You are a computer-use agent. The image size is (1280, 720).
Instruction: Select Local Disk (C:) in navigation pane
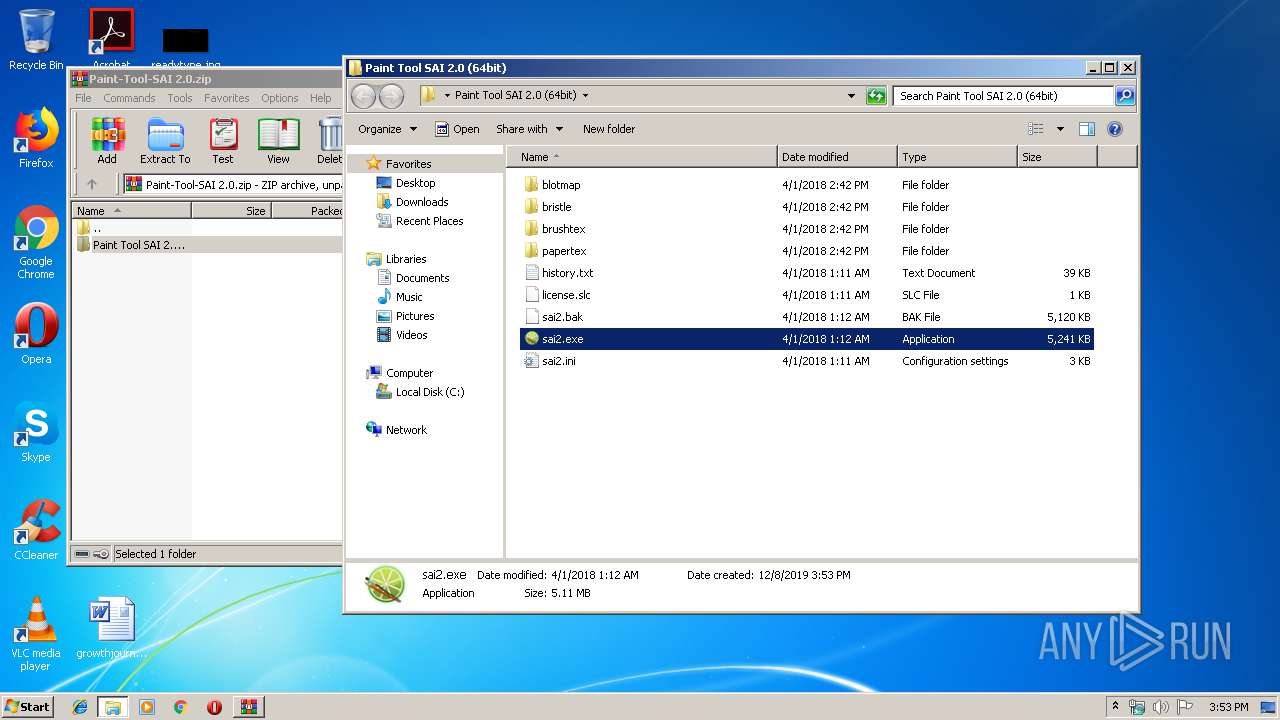tap(429, 392)
